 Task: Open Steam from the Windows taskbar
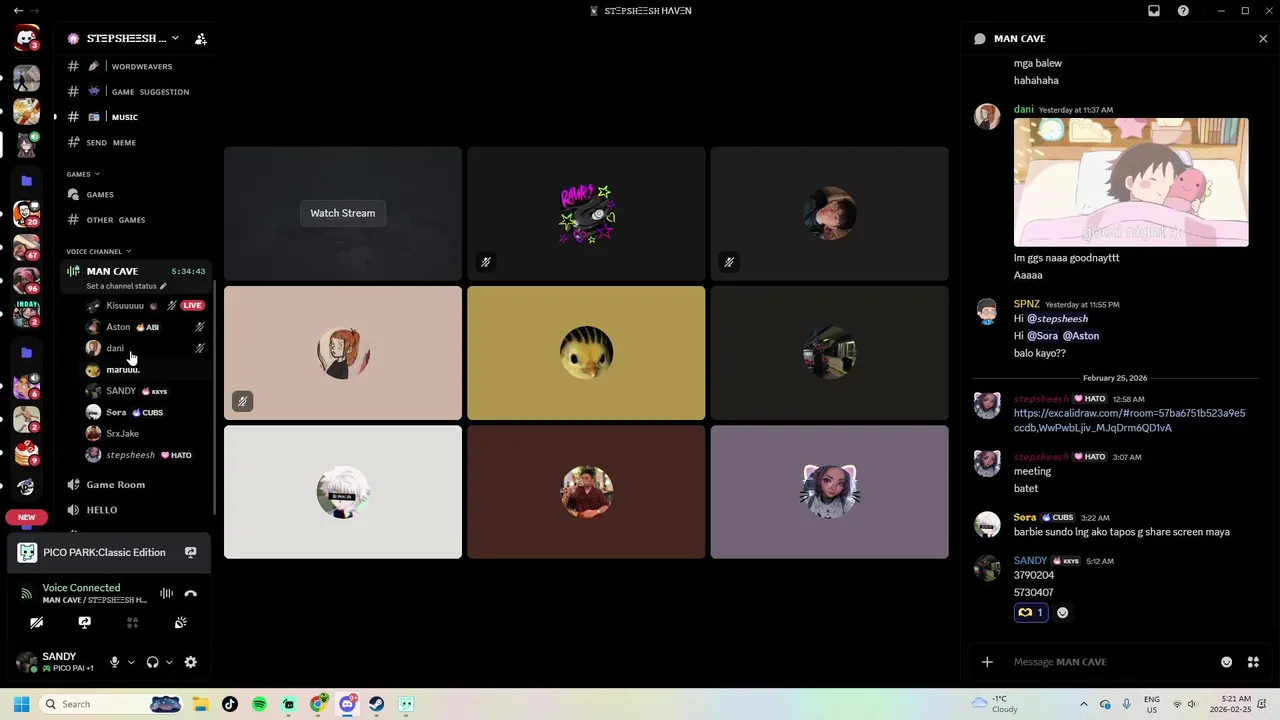pyautogui.click(x=376, y=704)
